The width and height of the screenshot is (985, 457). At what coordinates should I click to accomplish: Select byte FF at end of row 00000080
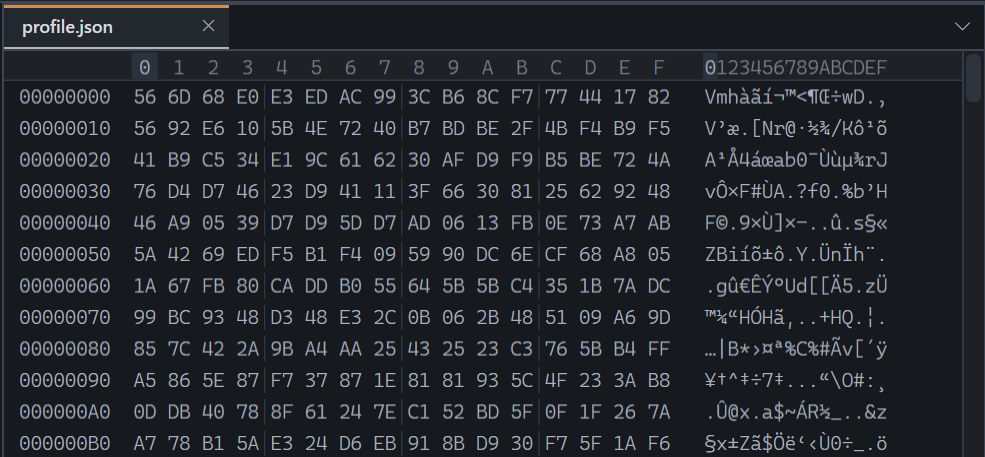click(658, 349)
